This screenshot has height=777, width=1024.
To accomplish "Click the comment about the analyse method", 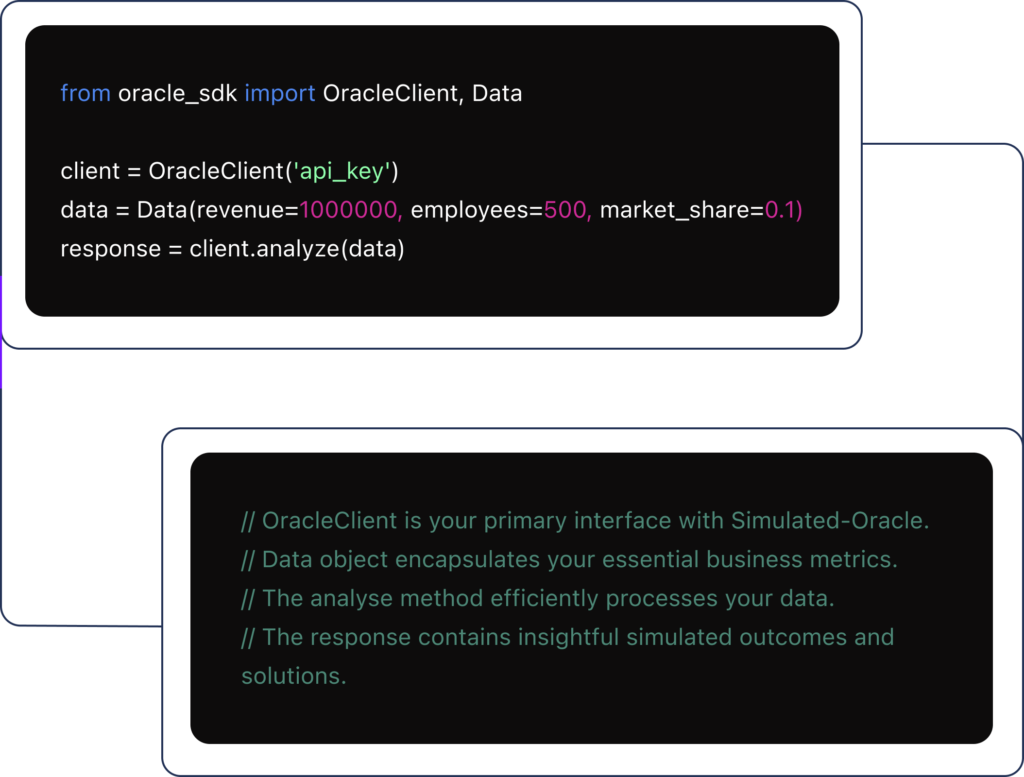I will [x=537, y=598].
